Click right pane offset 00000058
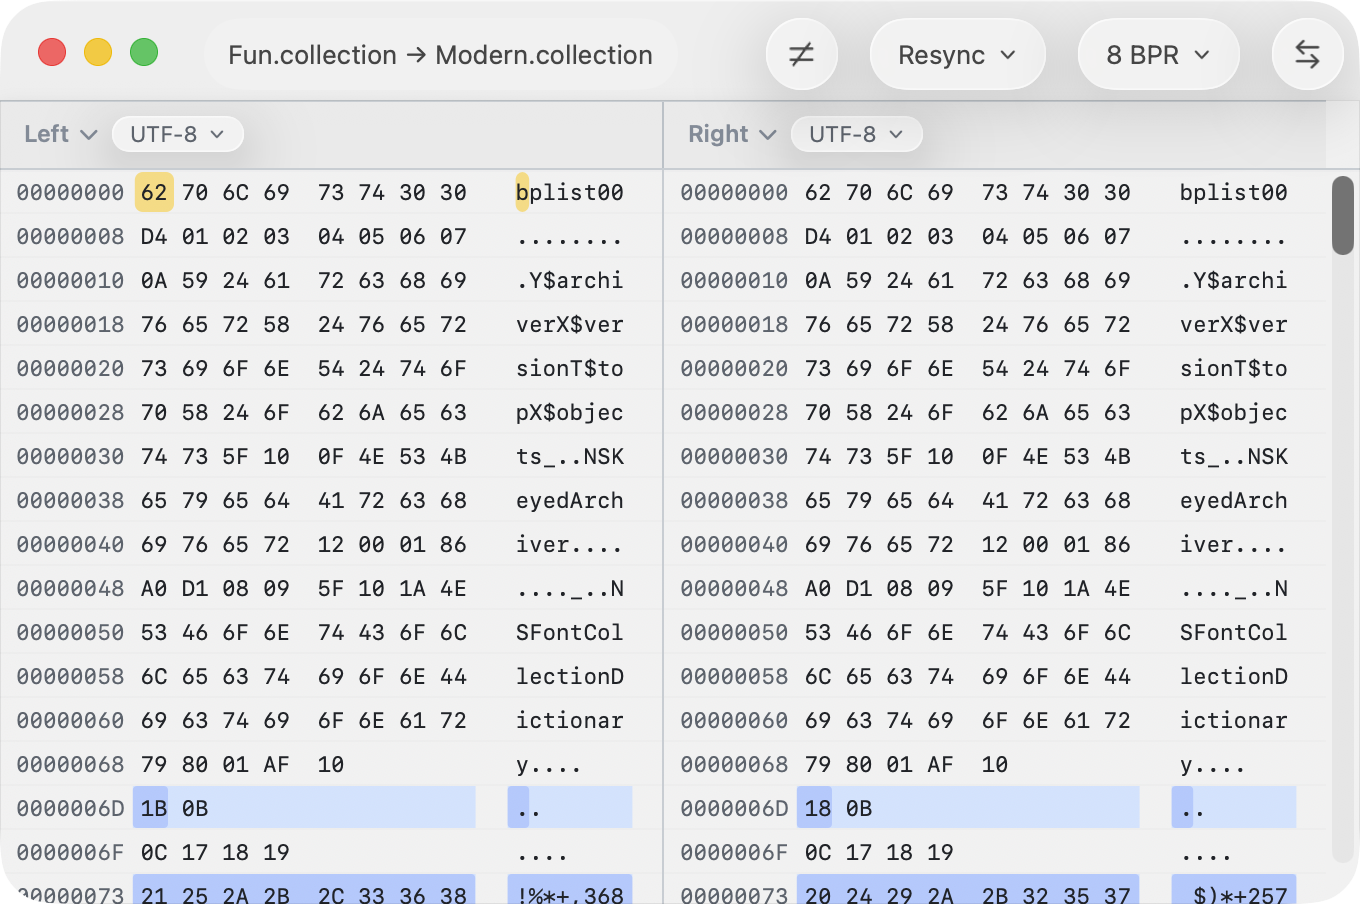The height and width of the screenshot is (904, 1360). (x=734, y=676)
